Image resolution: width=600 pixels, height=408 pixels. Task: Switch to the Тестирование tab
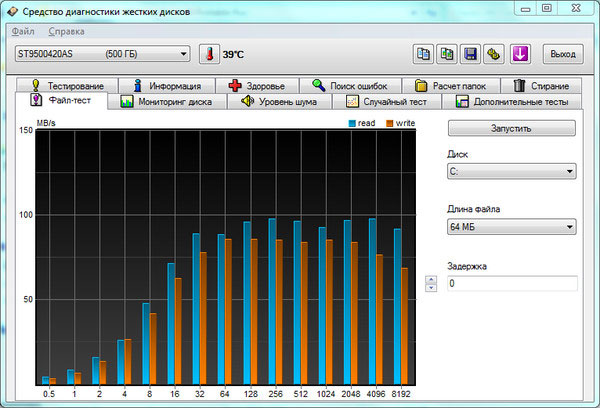(x=67, y=86)
